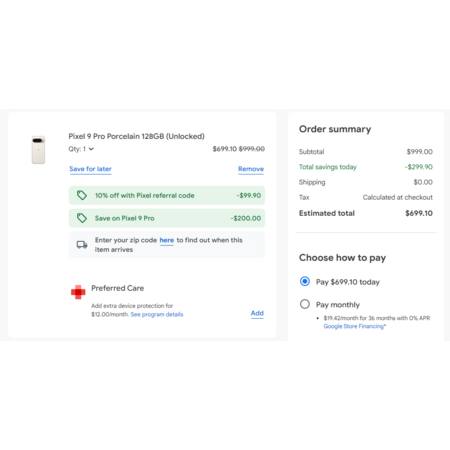450x450 pixels.
Task: Click the red cross Preferred Care icon
Action: click(78, 292)
